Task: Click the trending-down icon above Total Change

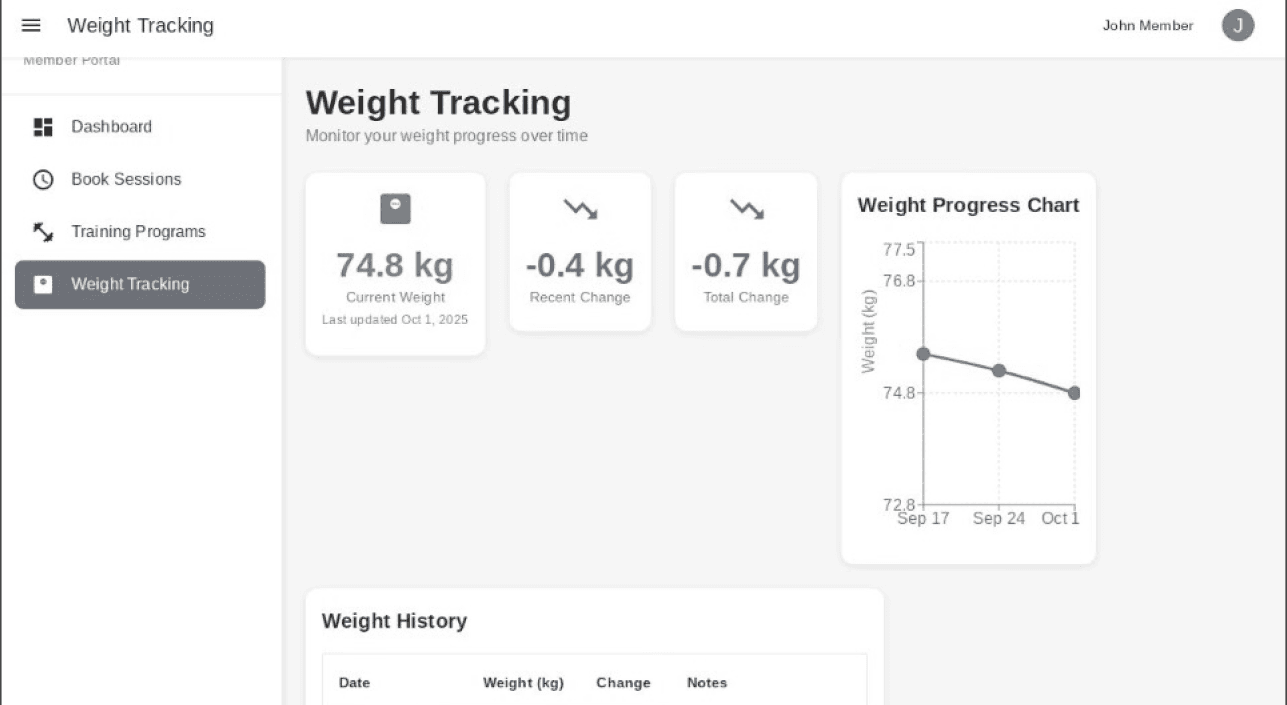Action: pos(746,208)
